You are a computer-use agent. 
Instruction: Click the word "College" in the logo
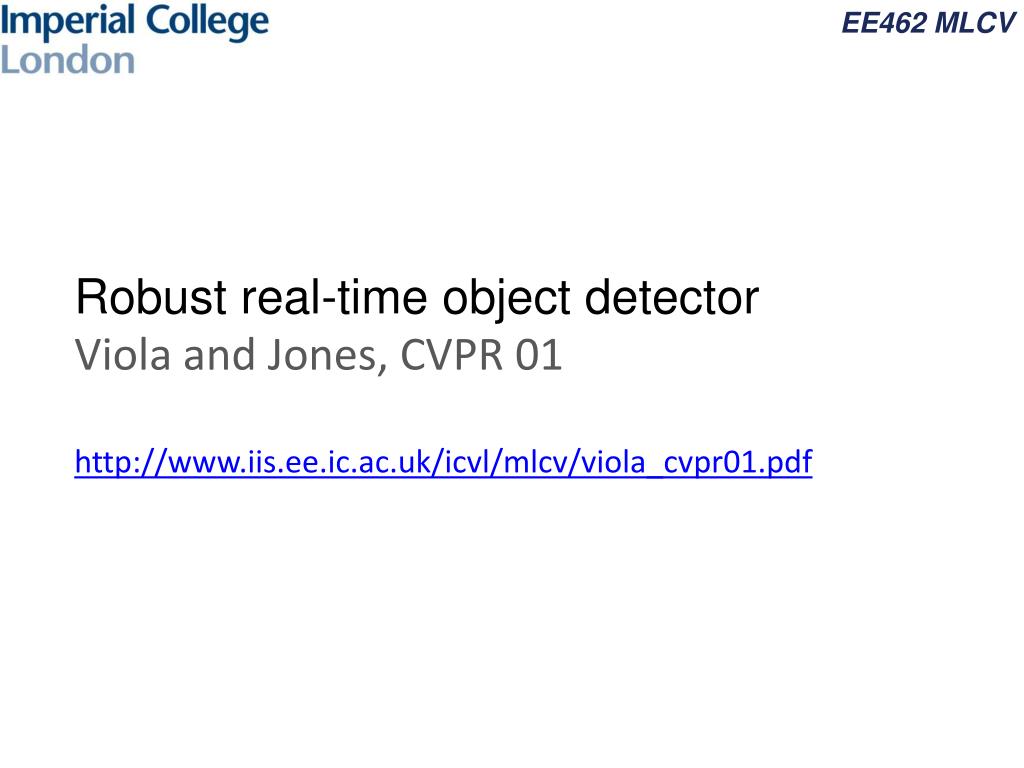pyautogui.click(x=207, y=22)
